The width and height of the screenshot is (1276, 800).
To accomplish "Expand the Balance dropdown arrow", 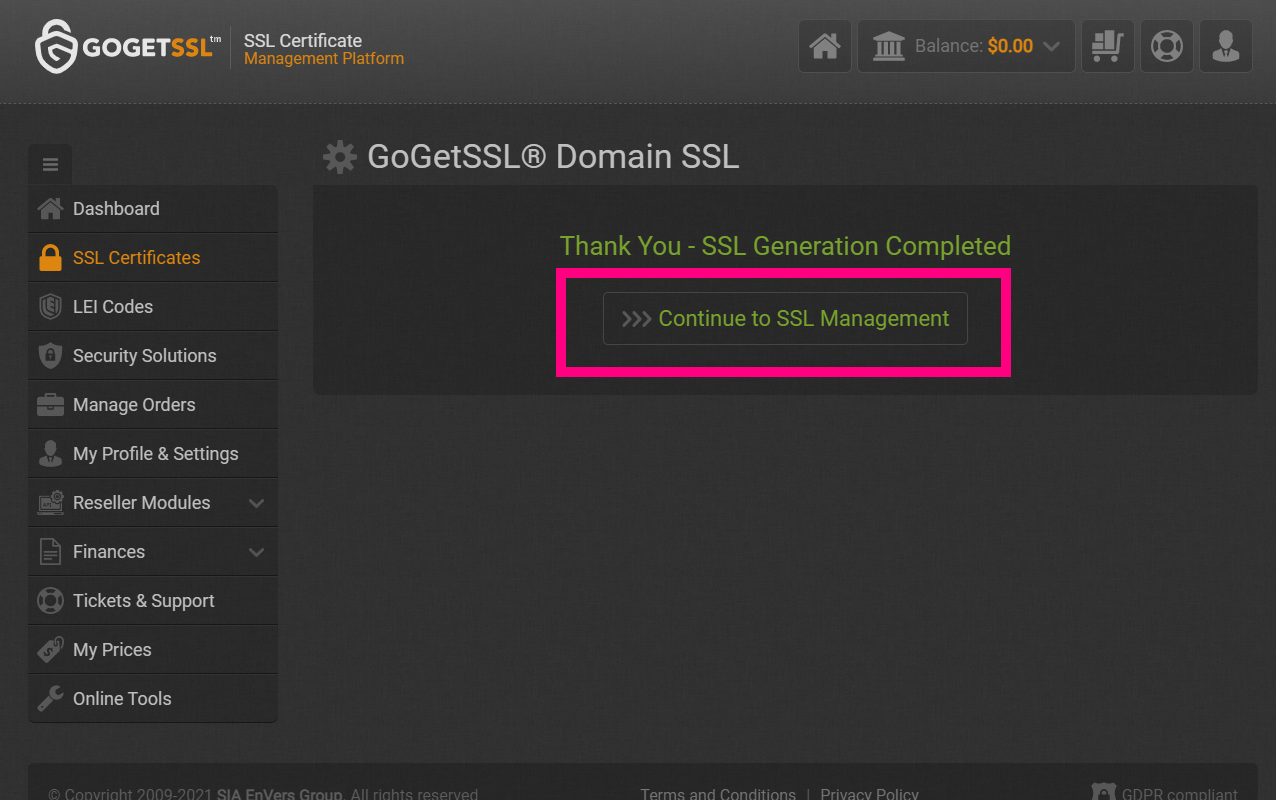I will click(x=1051, y=46).
